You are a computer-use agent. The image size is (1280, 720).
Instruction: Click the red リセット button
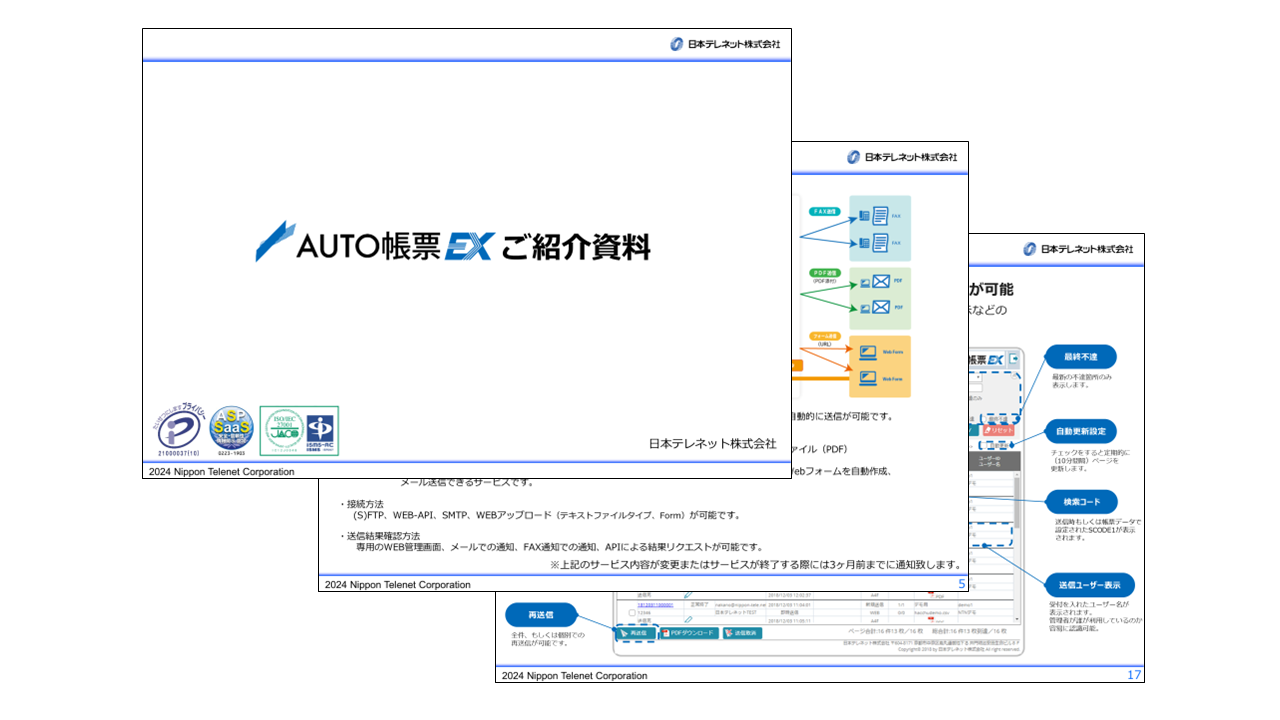pos(999,428)
